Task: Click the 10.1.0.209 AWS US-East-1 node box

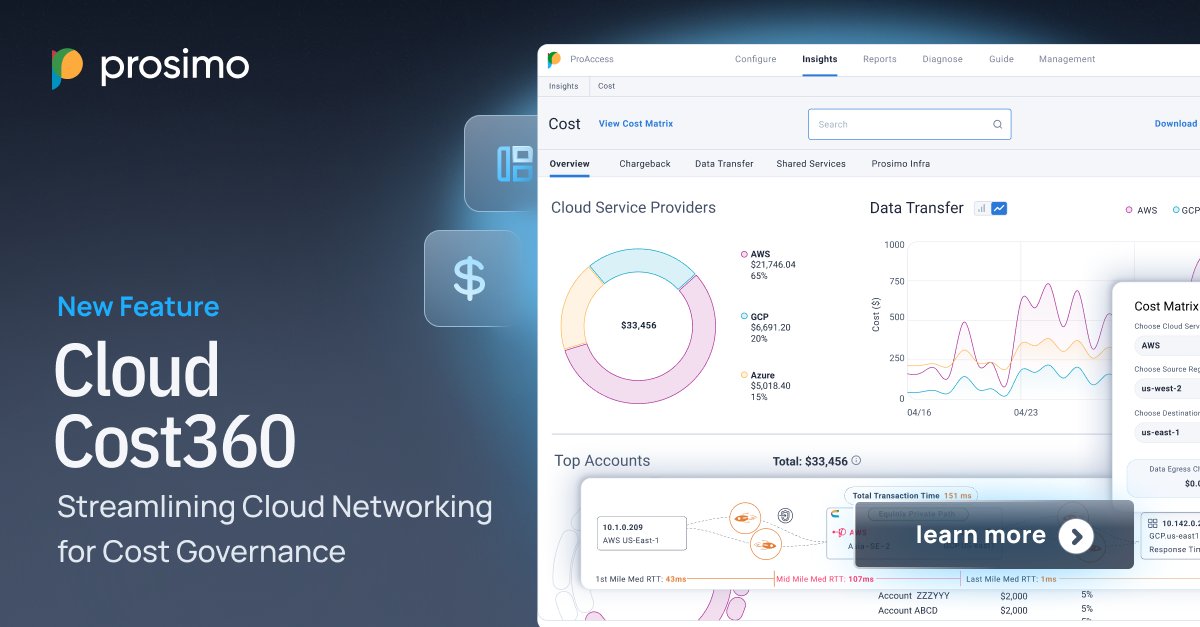Action: click(x=641, y=533)
